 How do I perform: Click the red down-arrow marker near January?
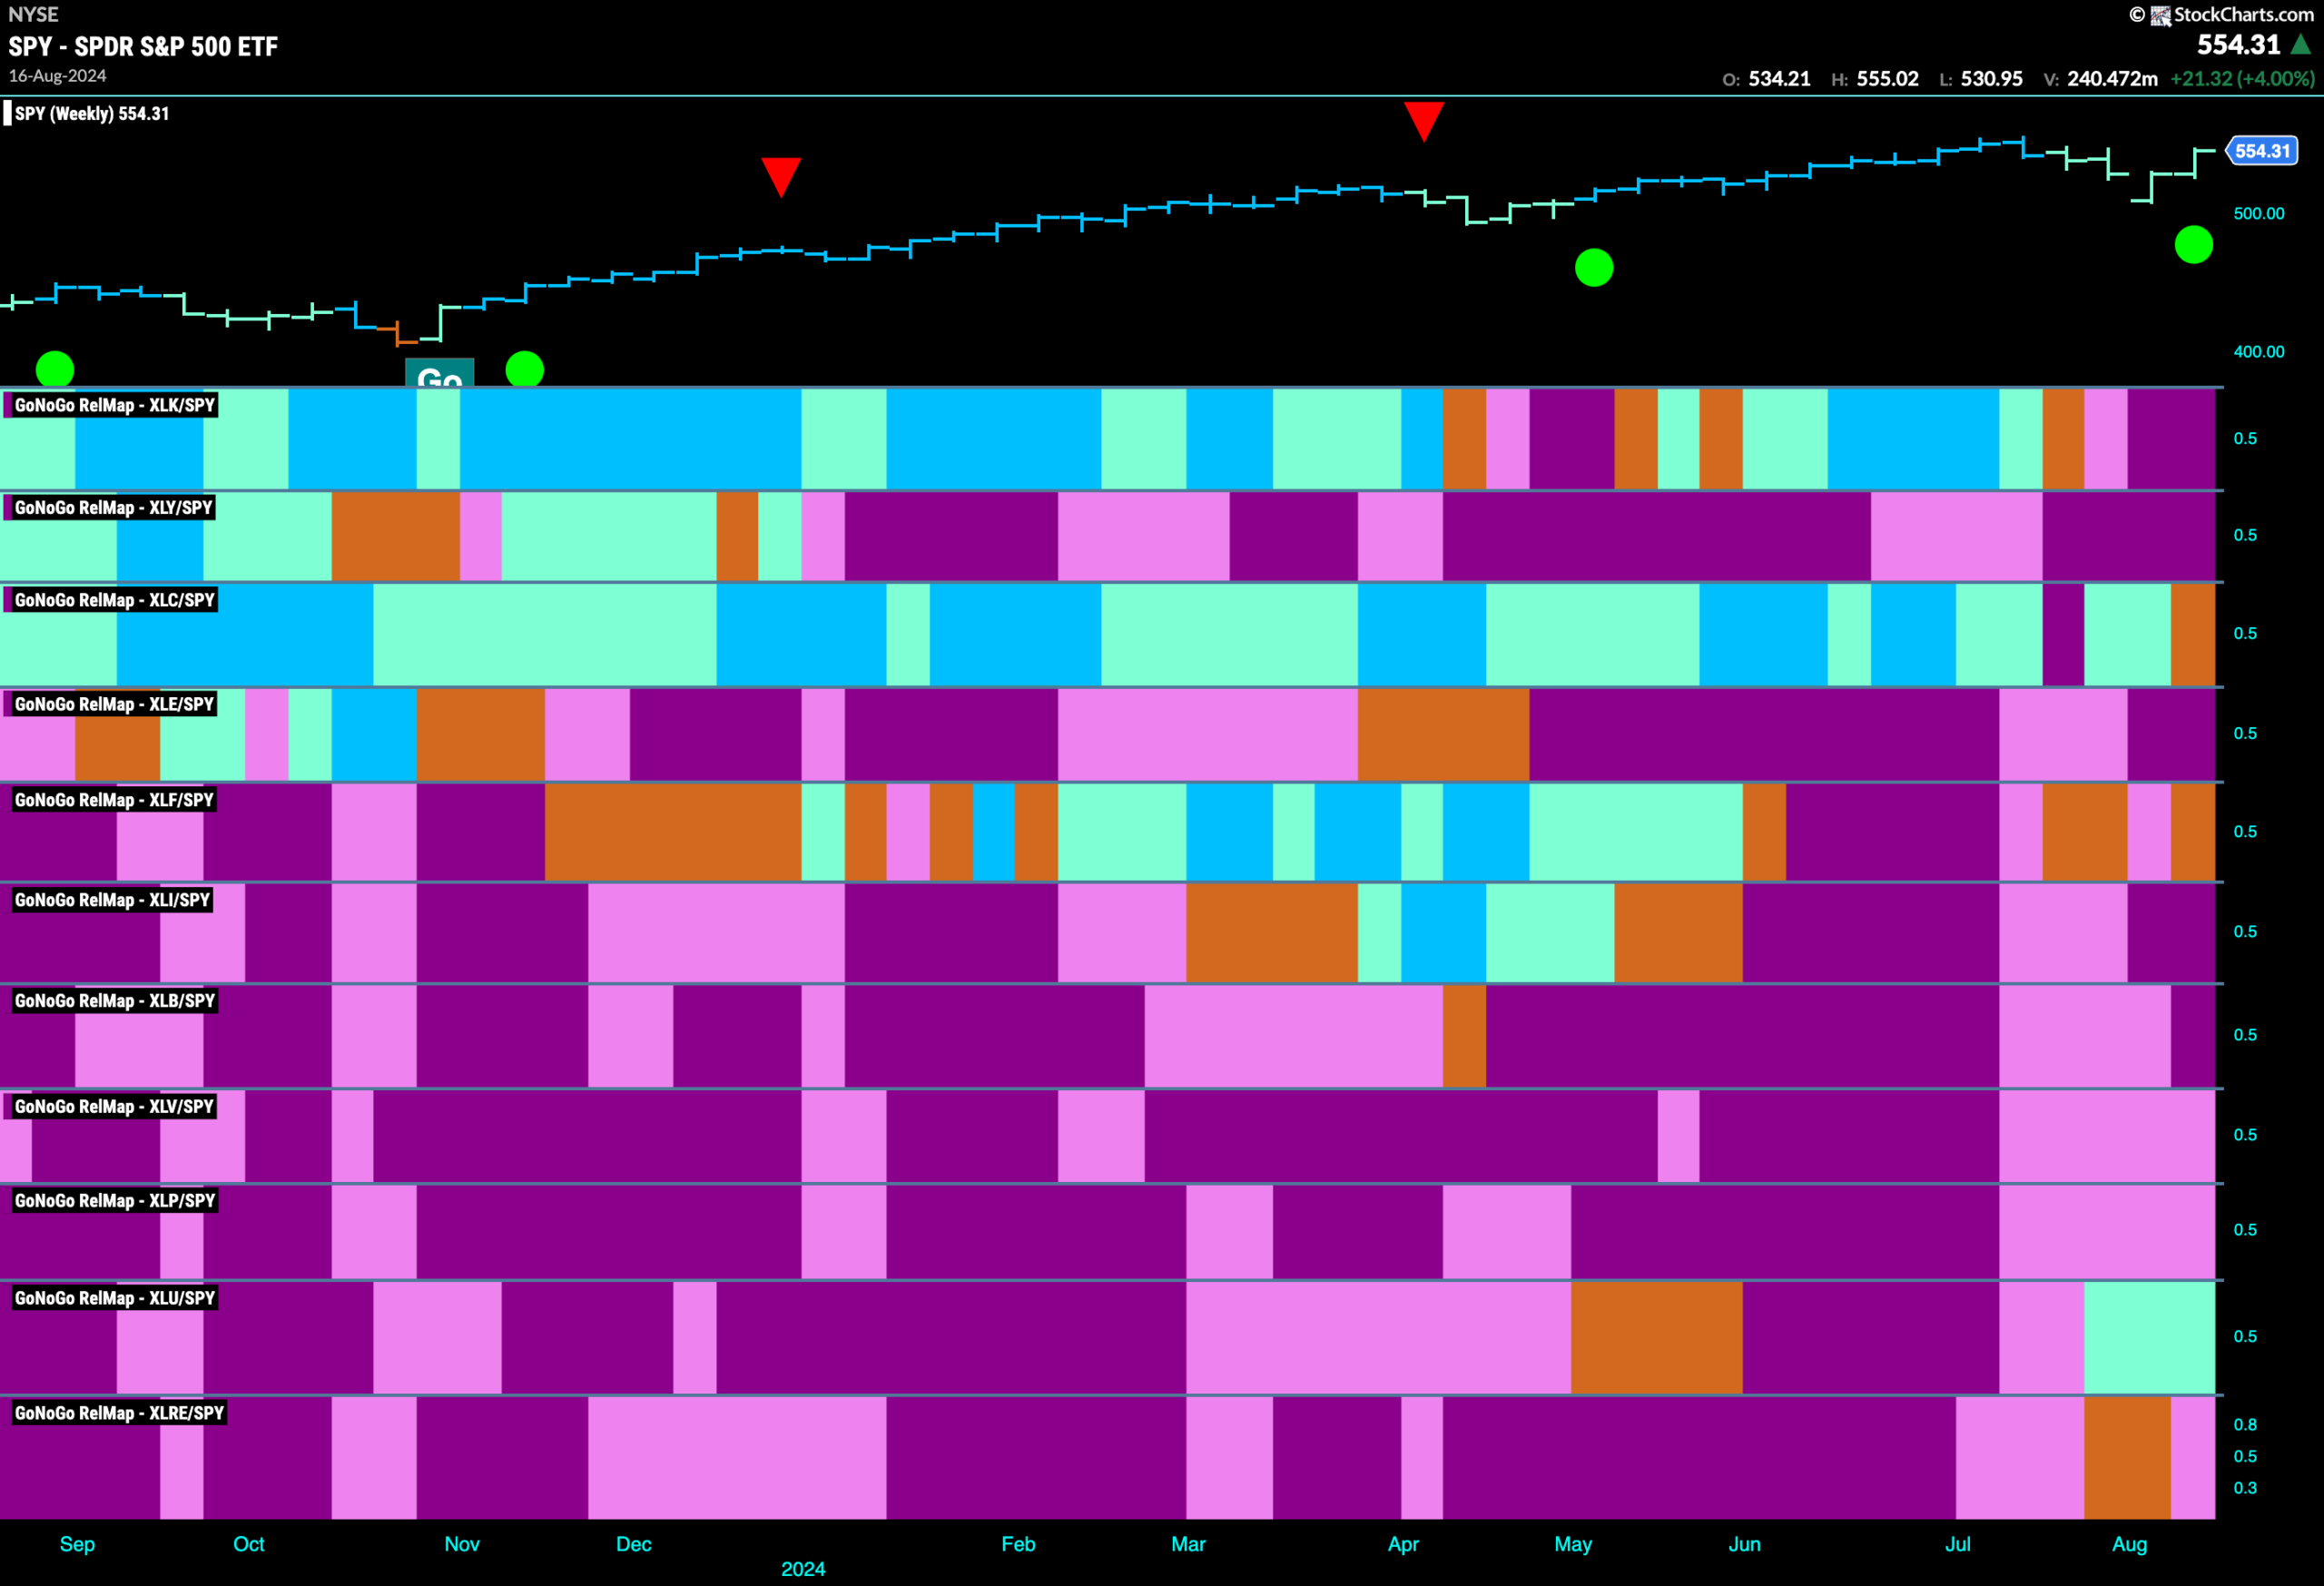(x=781, y=177)
